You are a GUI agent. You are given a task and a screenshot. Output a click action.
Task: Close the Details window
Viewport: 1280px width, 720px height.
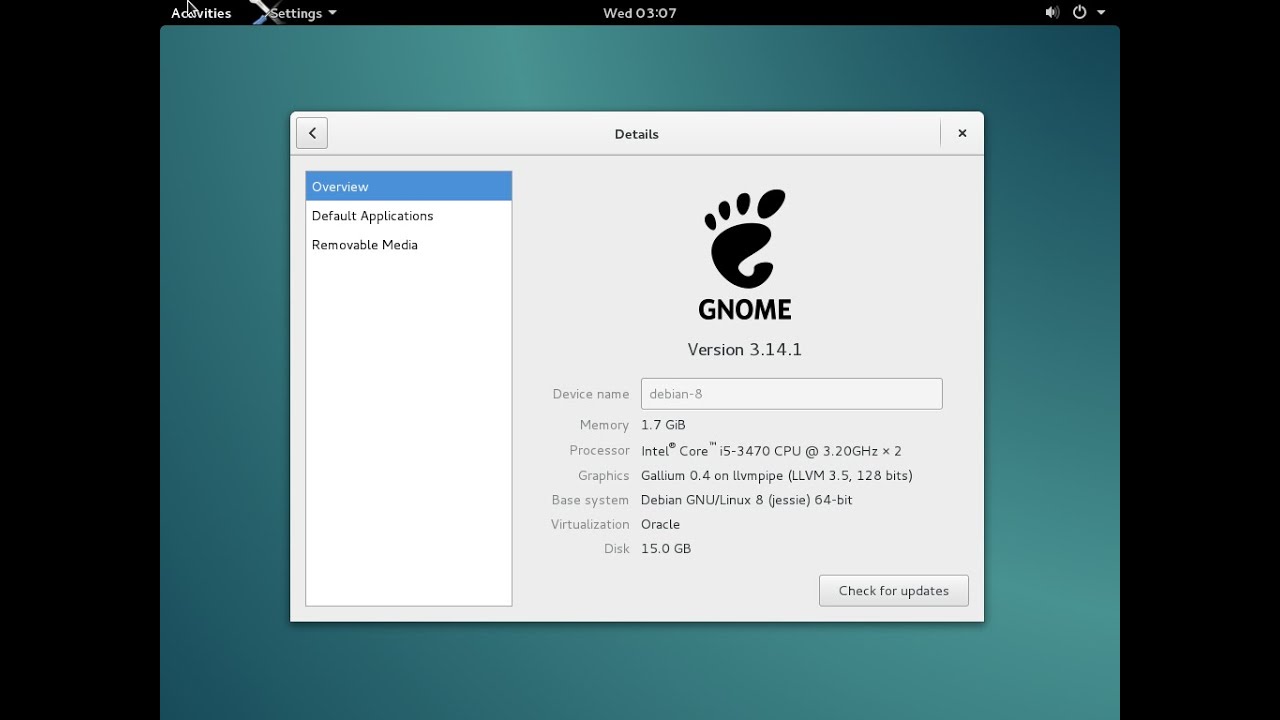pyautogui.click(x=962, y=133)
